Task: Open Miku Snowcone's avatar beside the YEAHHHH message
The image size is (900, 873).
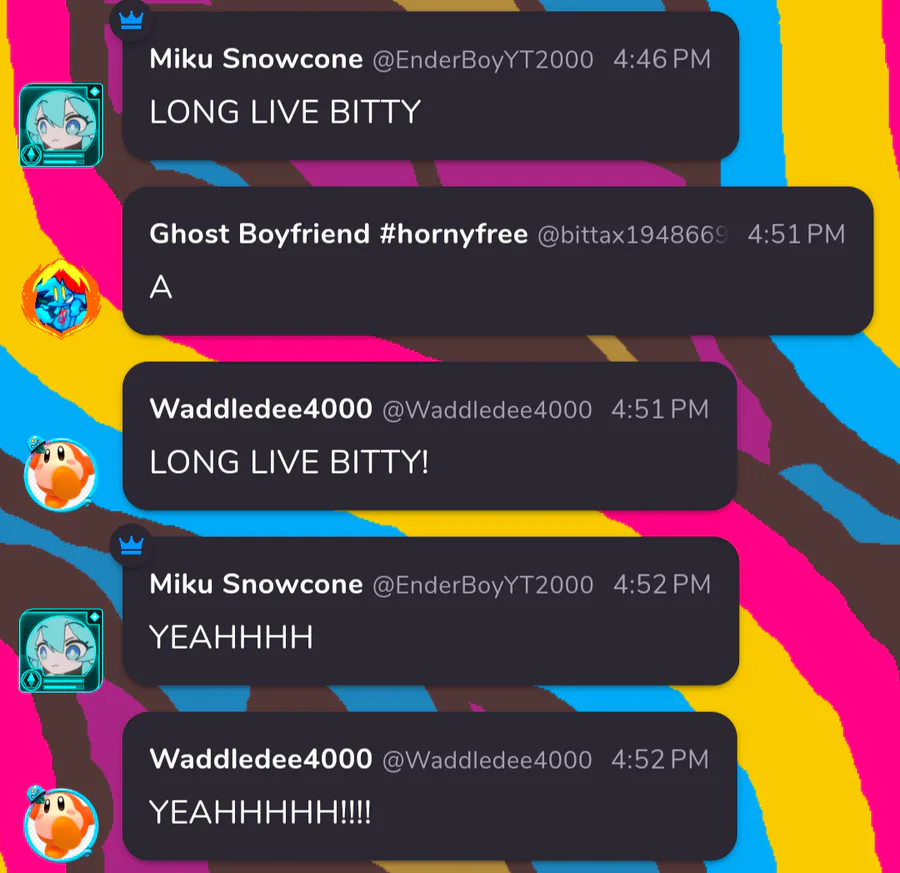Action: [x=61, y=650]
